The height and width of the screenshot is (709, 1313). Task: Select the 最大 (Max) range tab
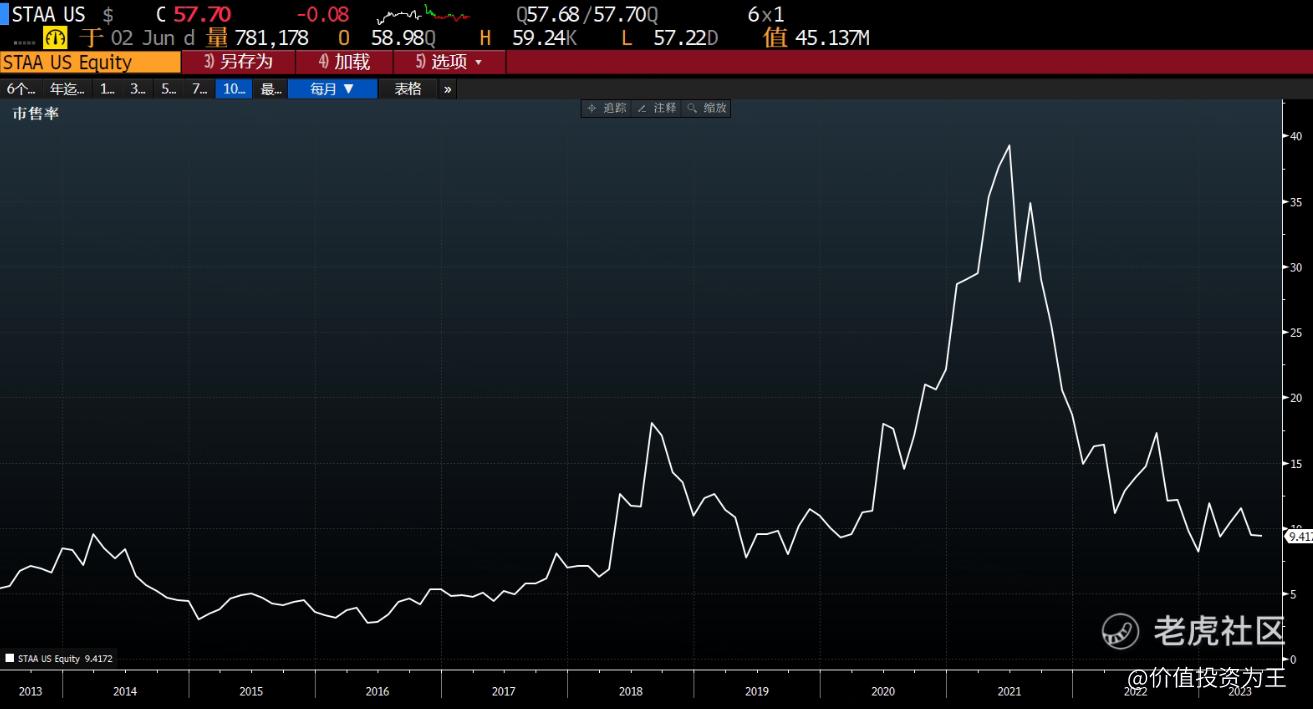click(271, 89)
